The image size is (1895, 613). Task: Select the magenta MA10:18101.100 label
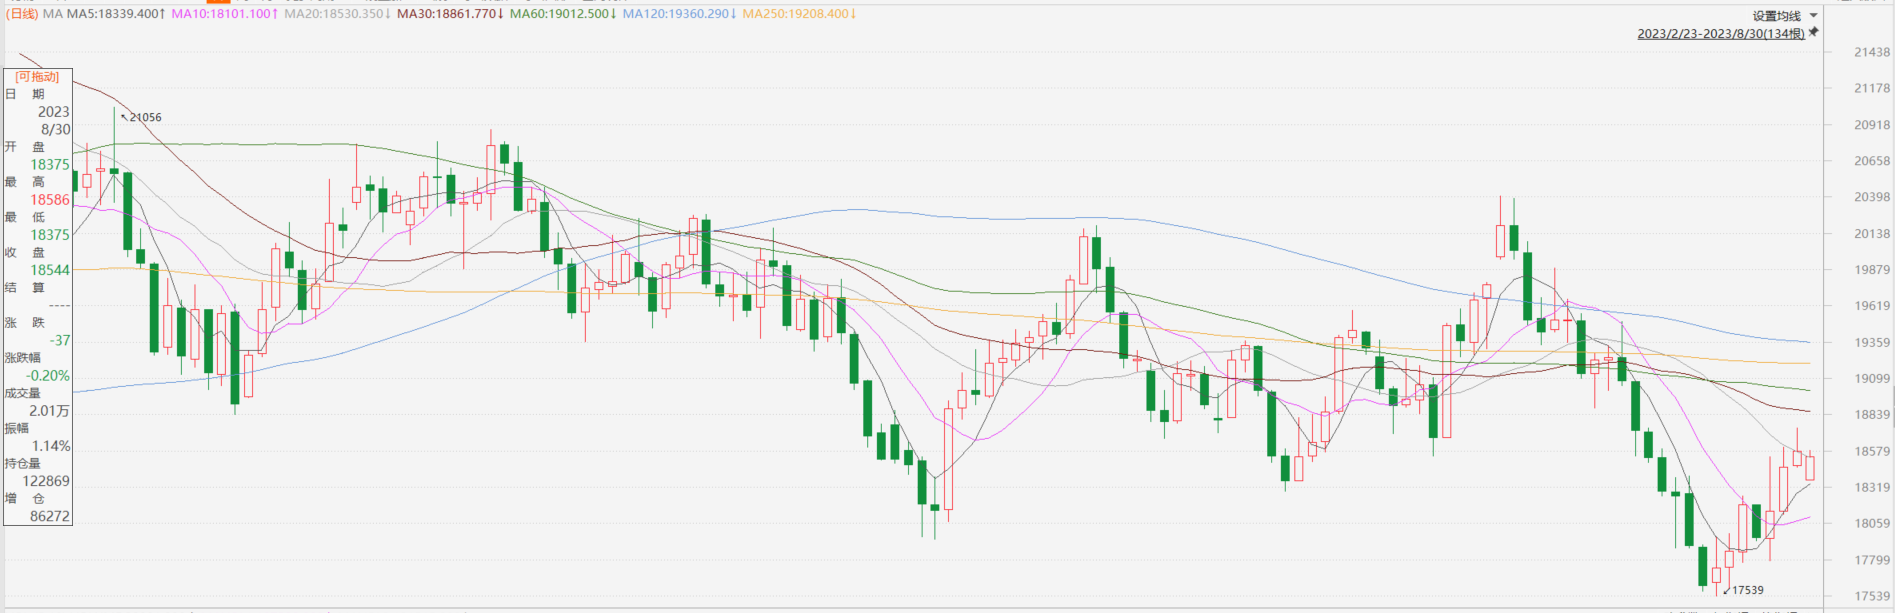(224, 14)
